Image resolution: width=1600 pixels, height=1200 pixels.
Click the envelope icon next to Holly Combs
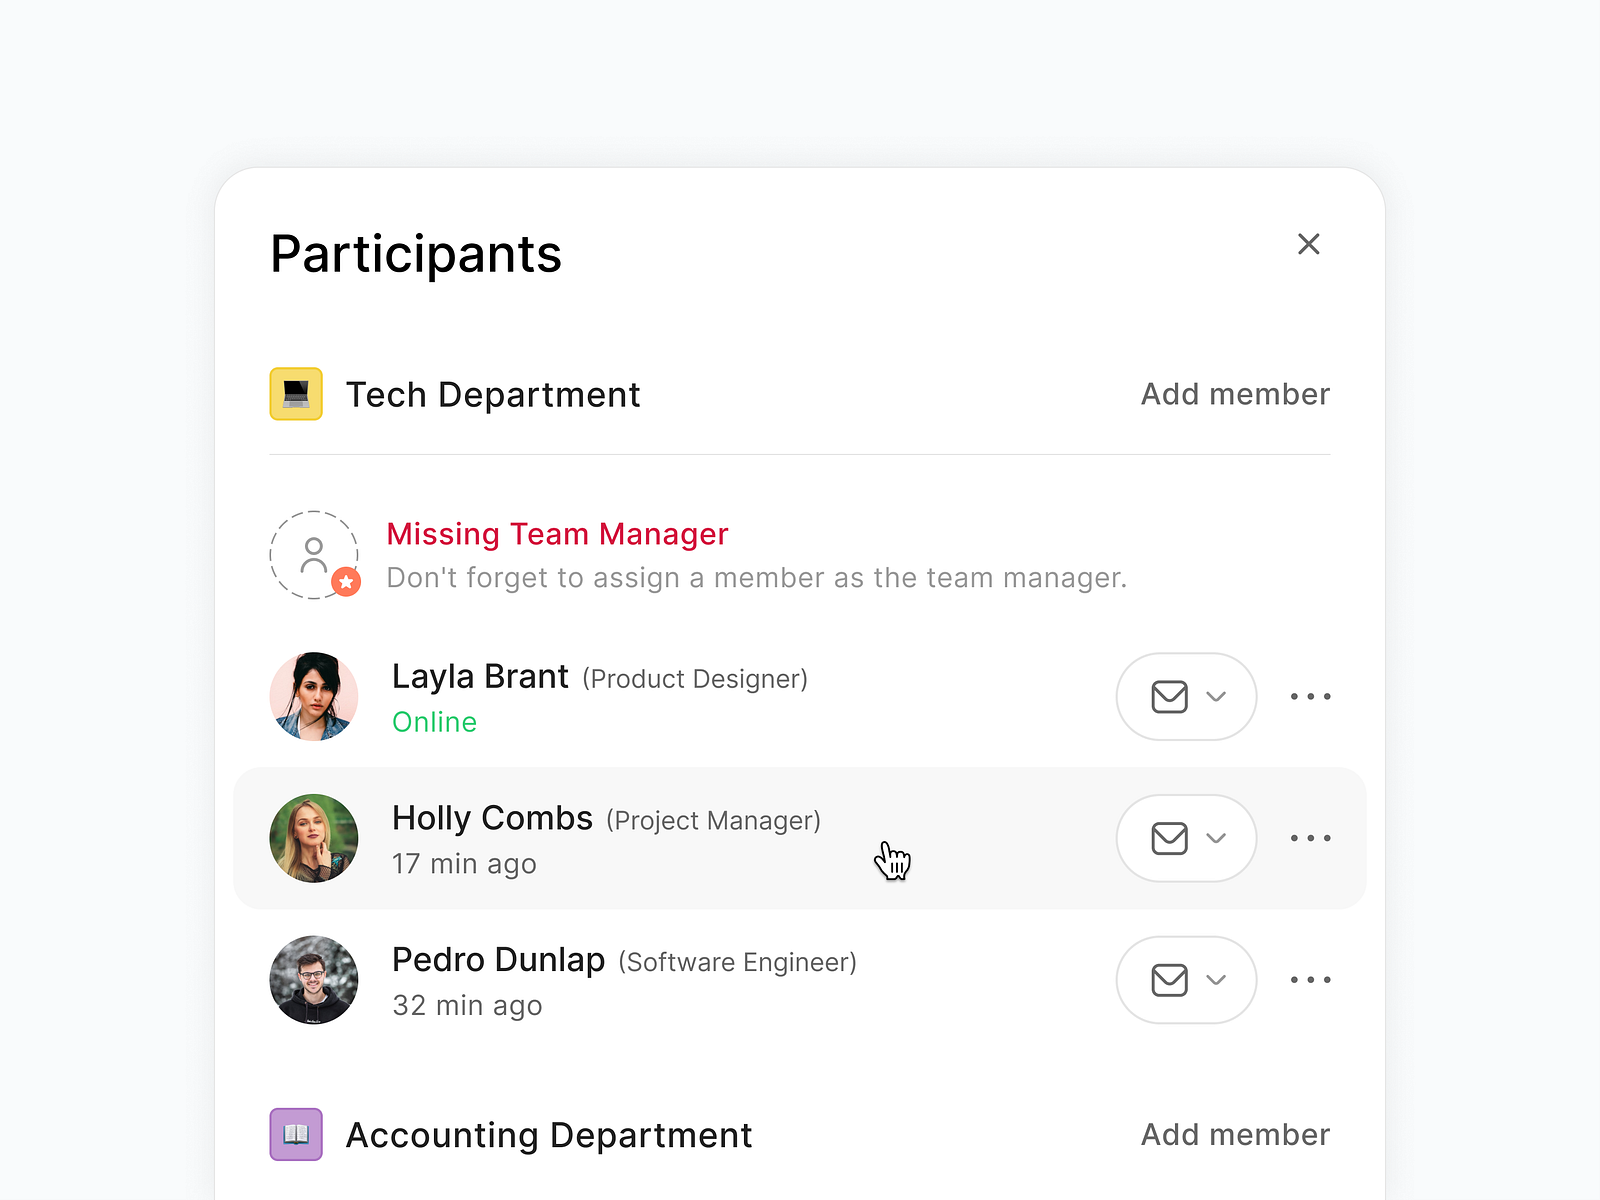(1170, 839)
